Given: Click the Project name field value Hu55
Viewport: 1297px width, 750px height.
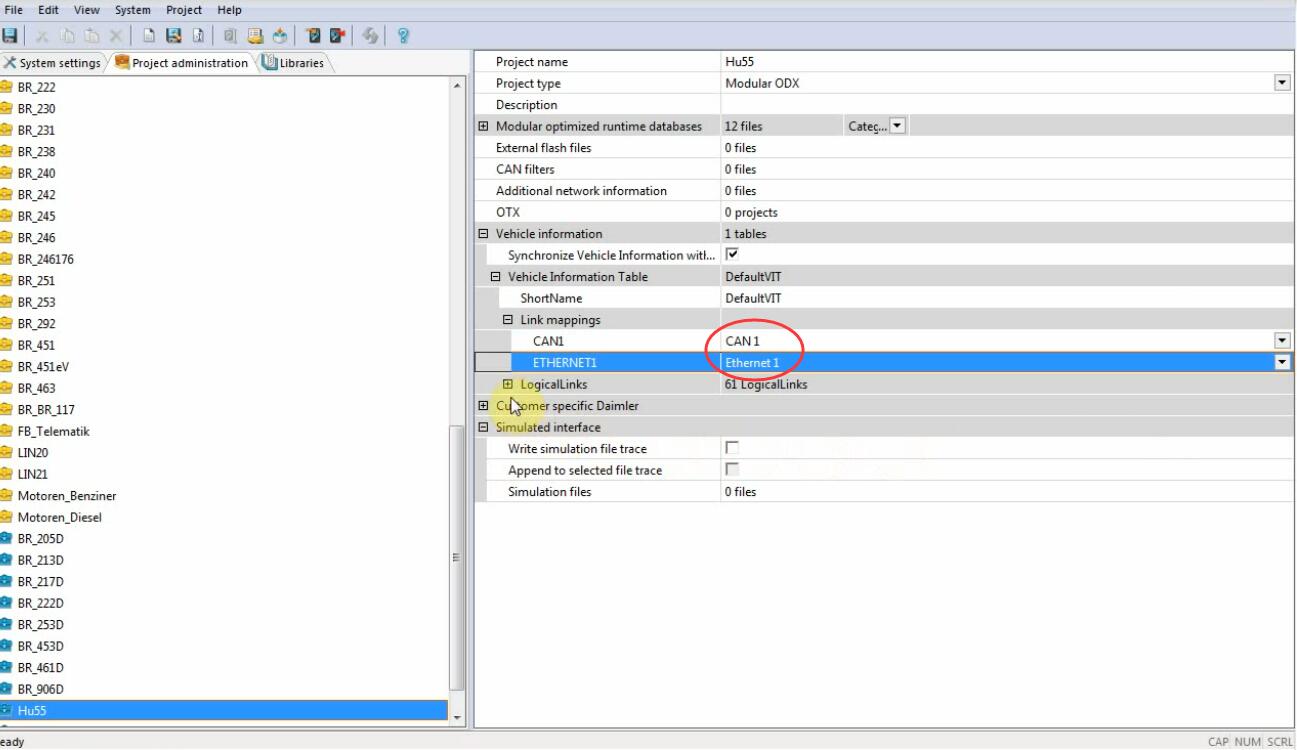Looking at the screenshot, I should pyautogui.click(x=740, y=62).
